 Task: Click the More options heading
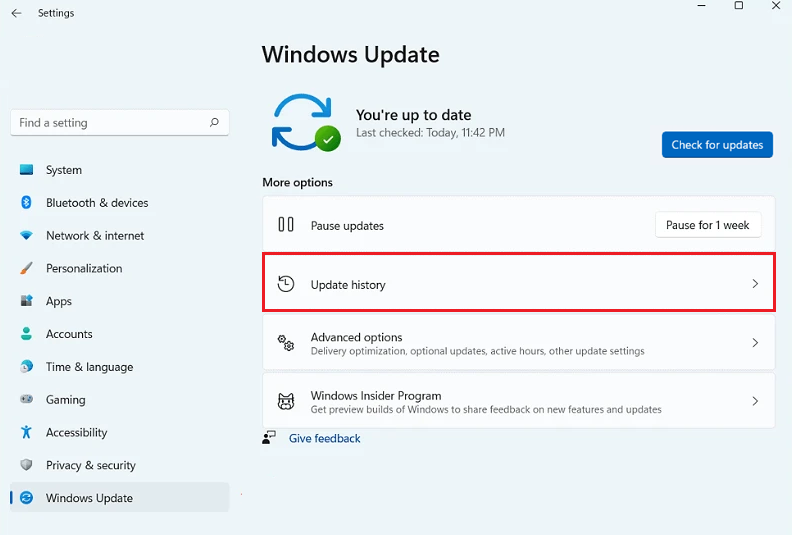pyautogui.click(x=298, y=182)
